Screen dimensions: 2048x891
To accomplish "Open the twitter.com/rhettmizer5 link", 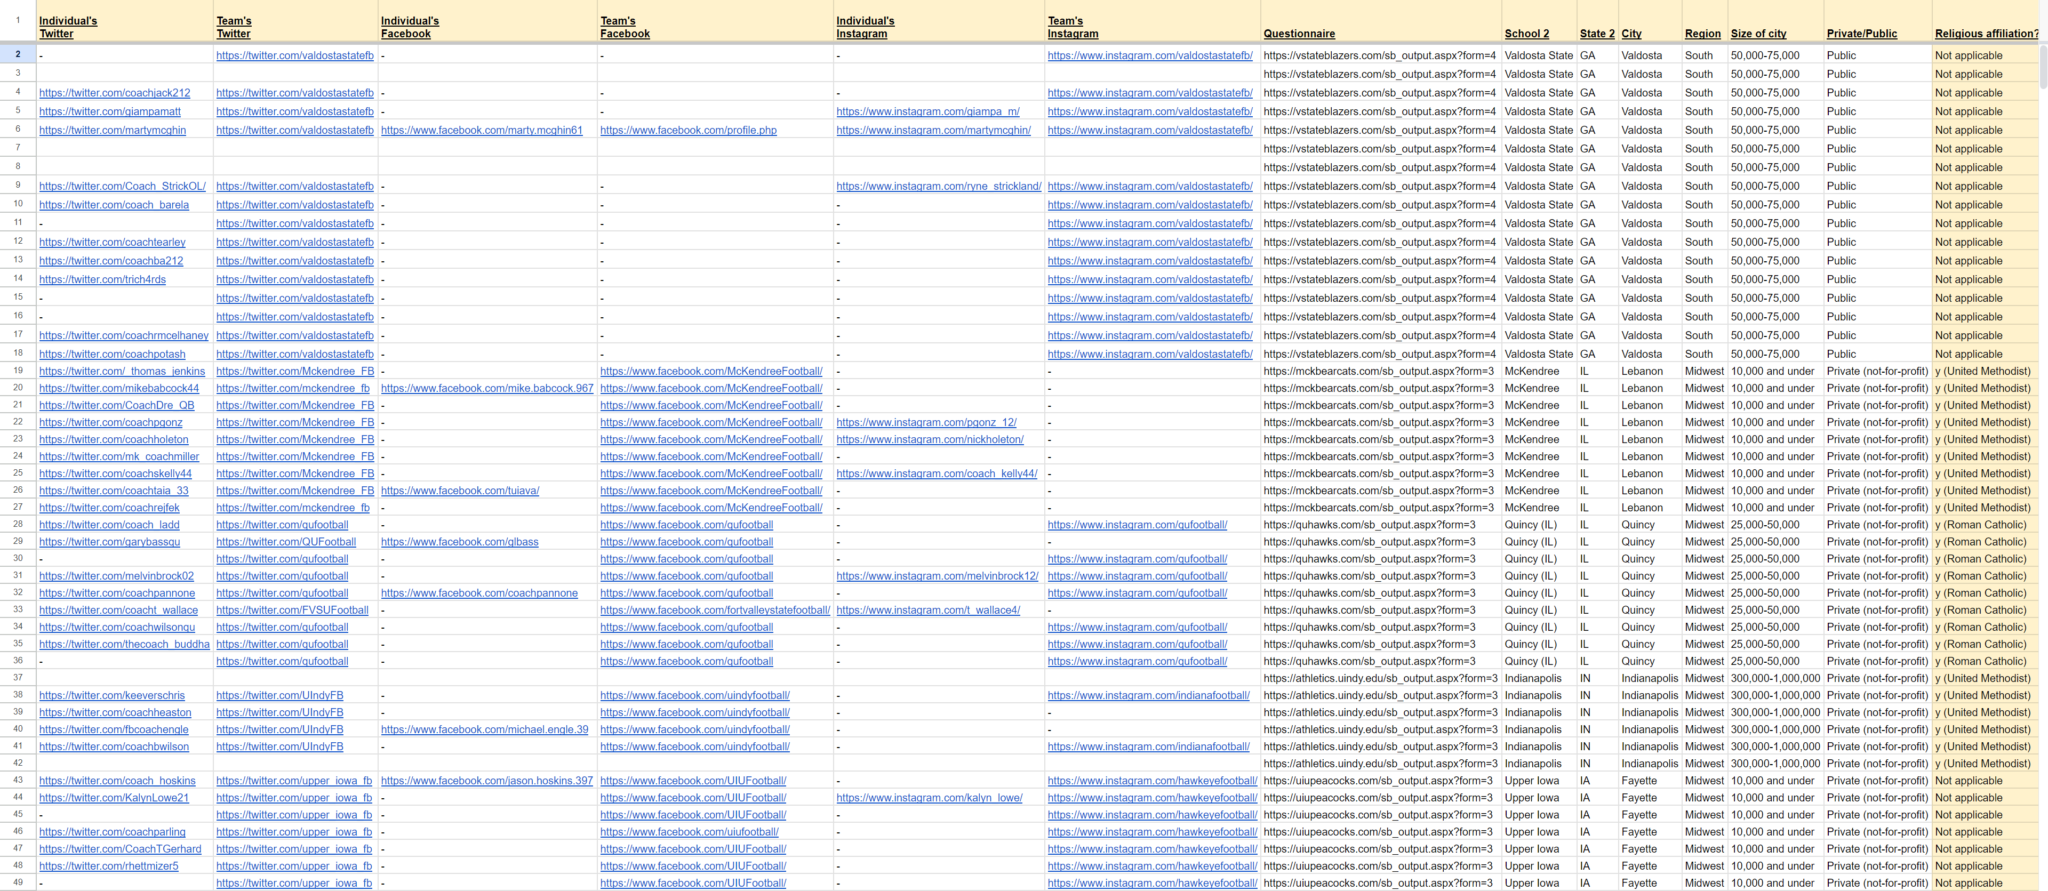I will pyautogui.click(x=109, y=866).
